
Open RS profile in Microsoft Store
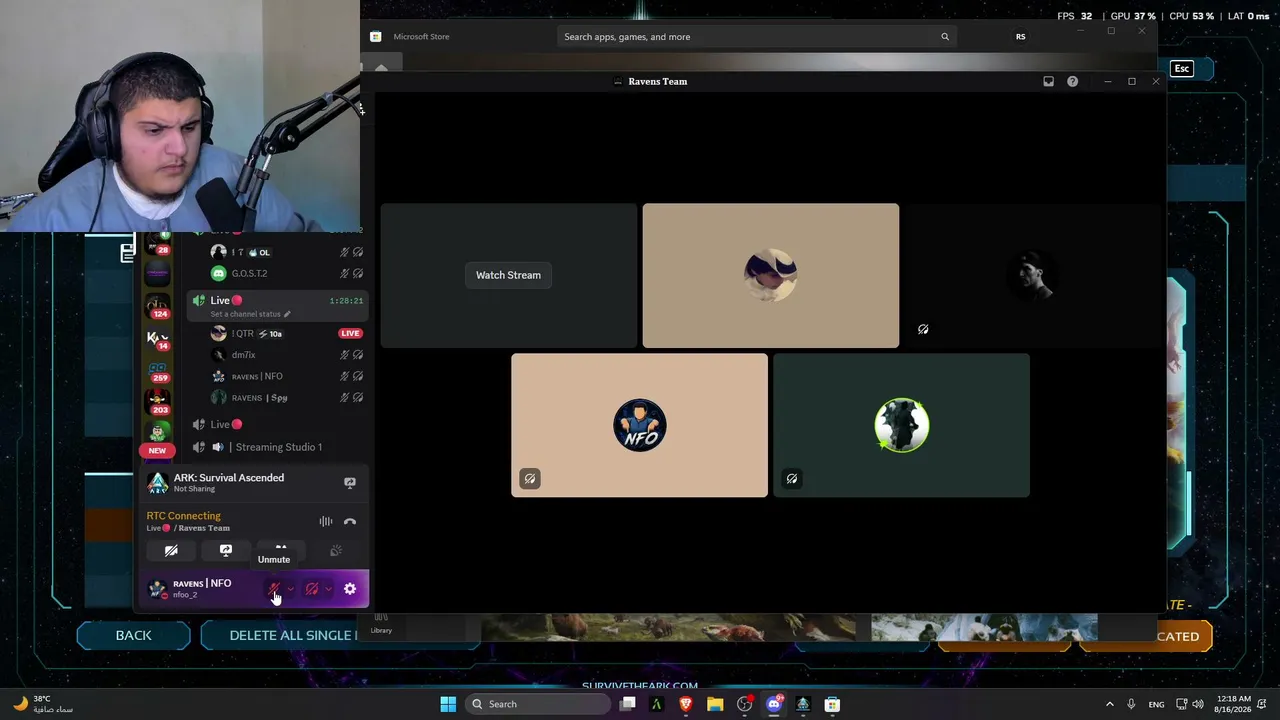point(1021,37)
